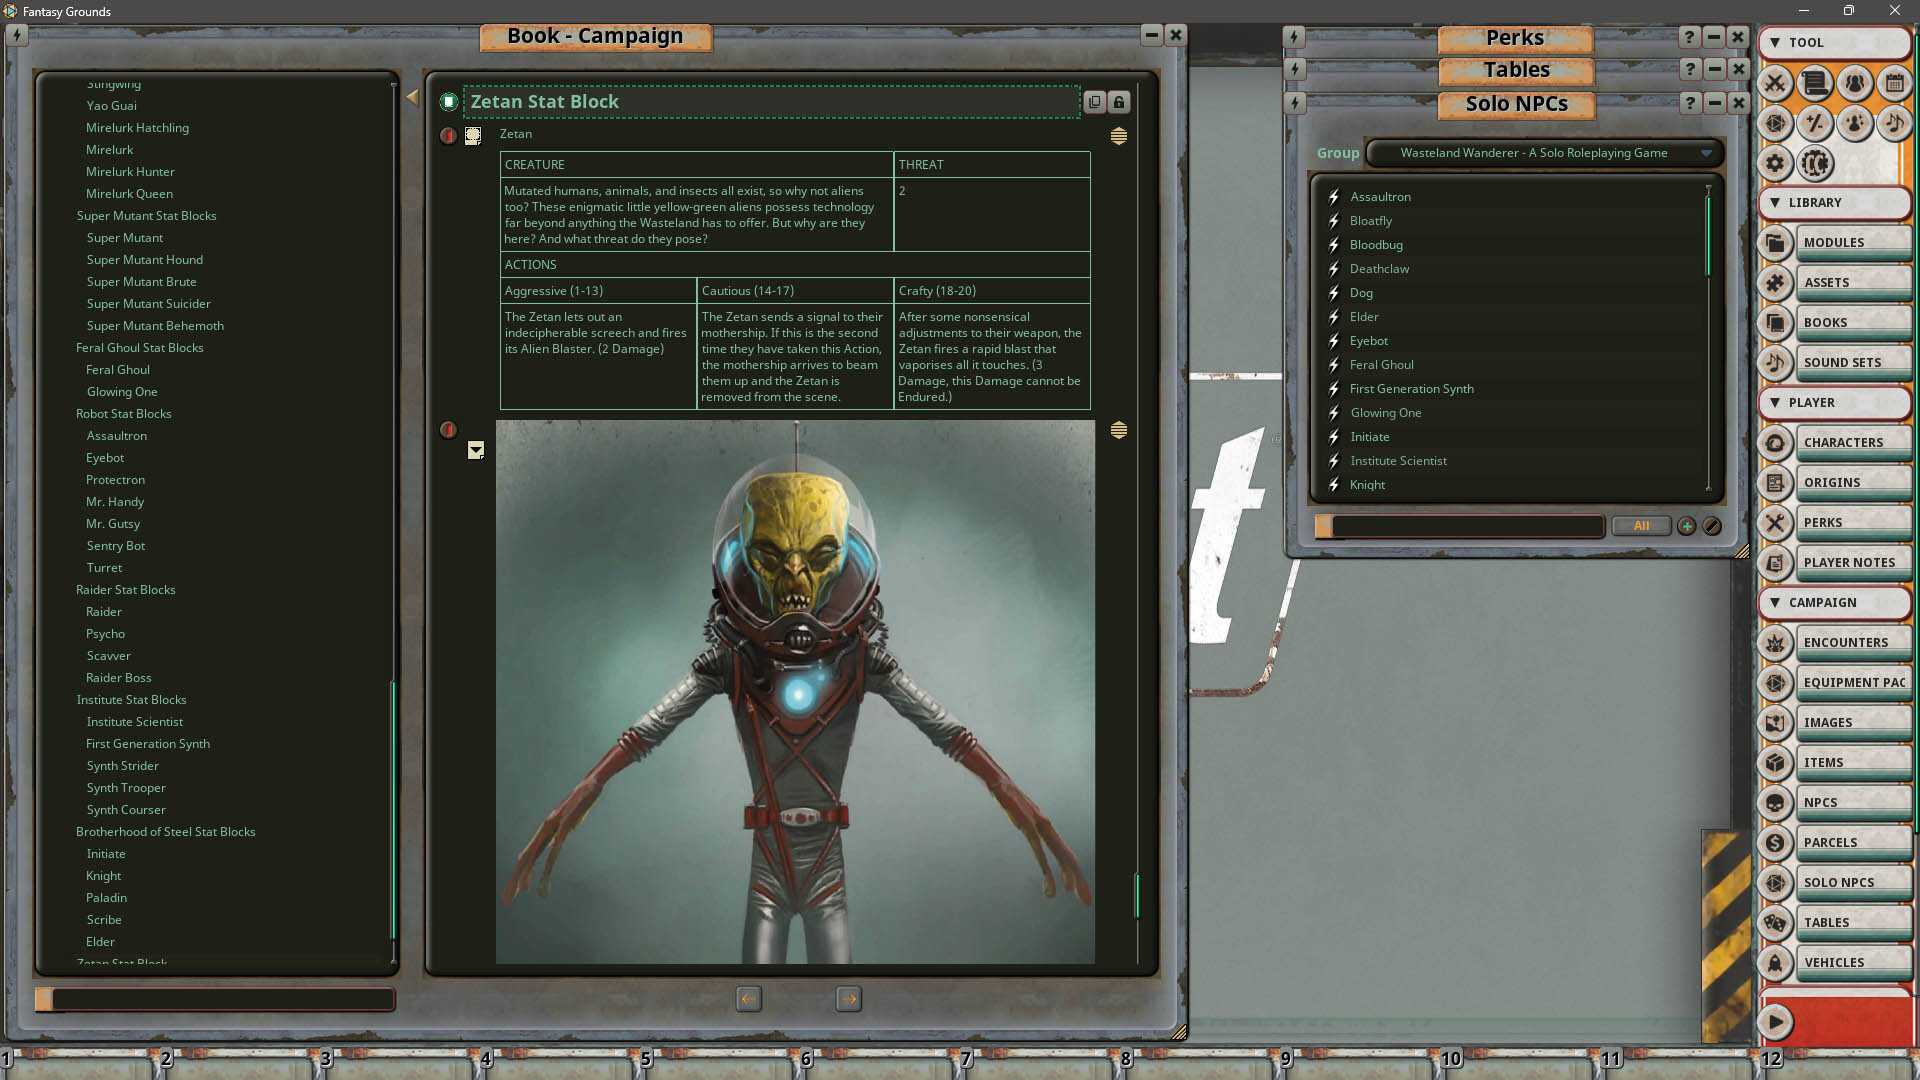
Task: Toggle the frame icon next to Zetan label
Action: click(473, 135)
